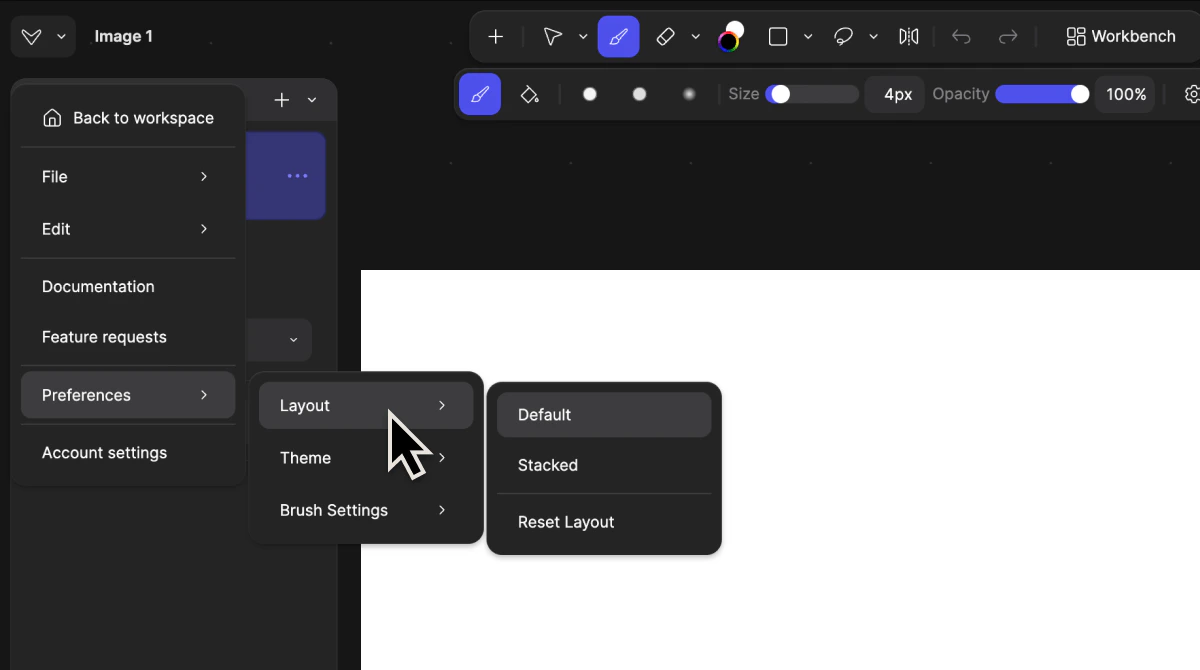Open the Workbench panel
This screenshot has height=670, width=1200.
coord(1121,37)
